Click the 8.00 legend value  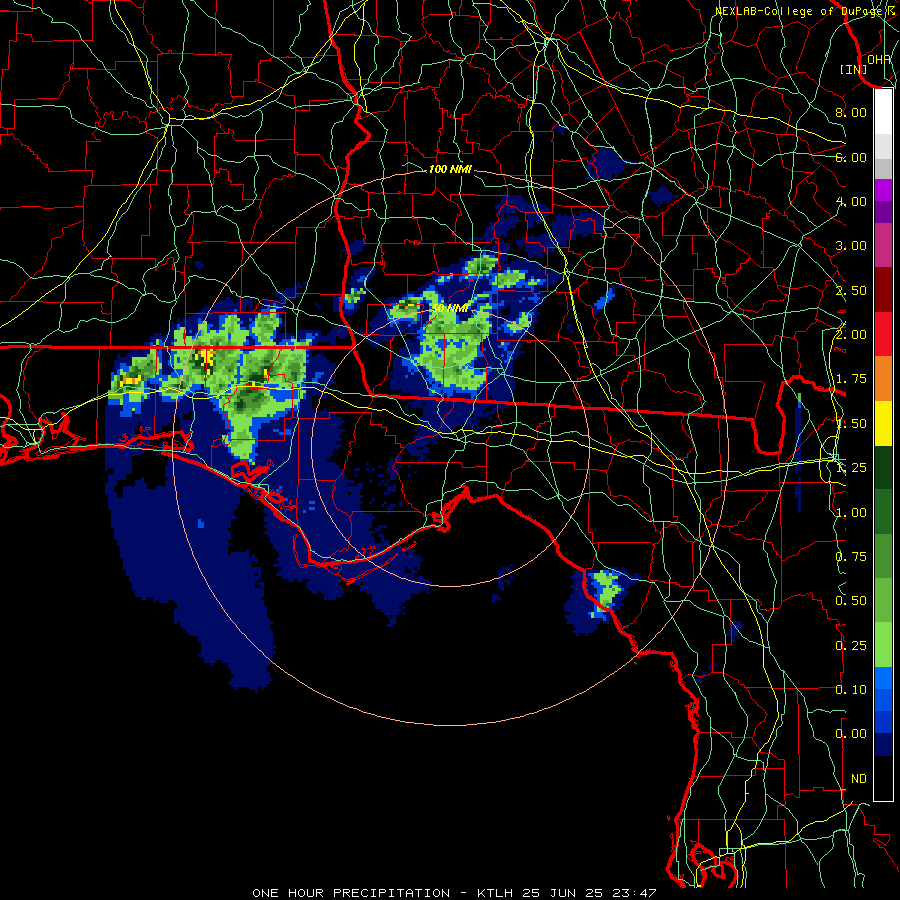pos(851,112)
